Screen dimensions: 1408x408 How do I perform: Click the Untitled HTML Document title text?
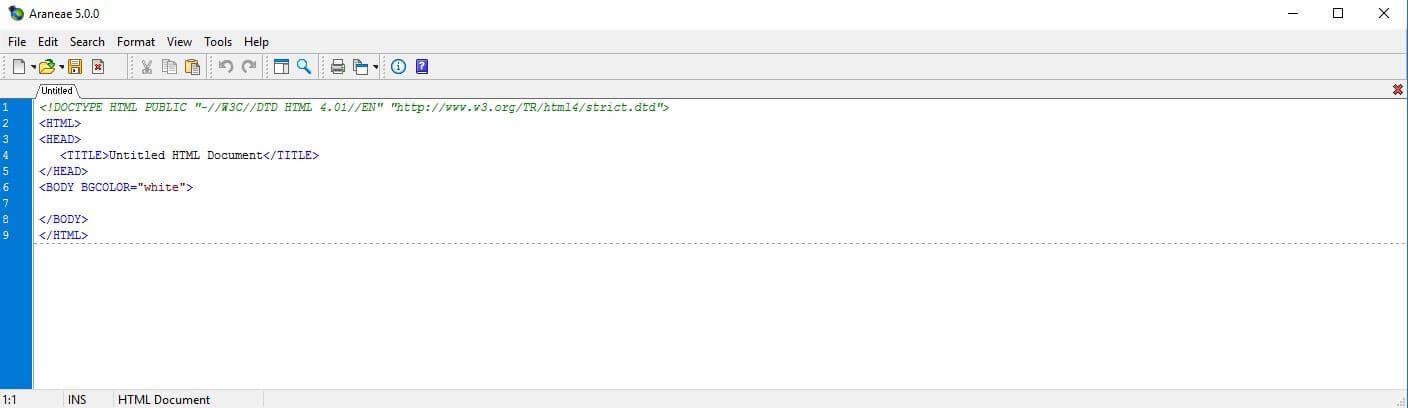186,155
